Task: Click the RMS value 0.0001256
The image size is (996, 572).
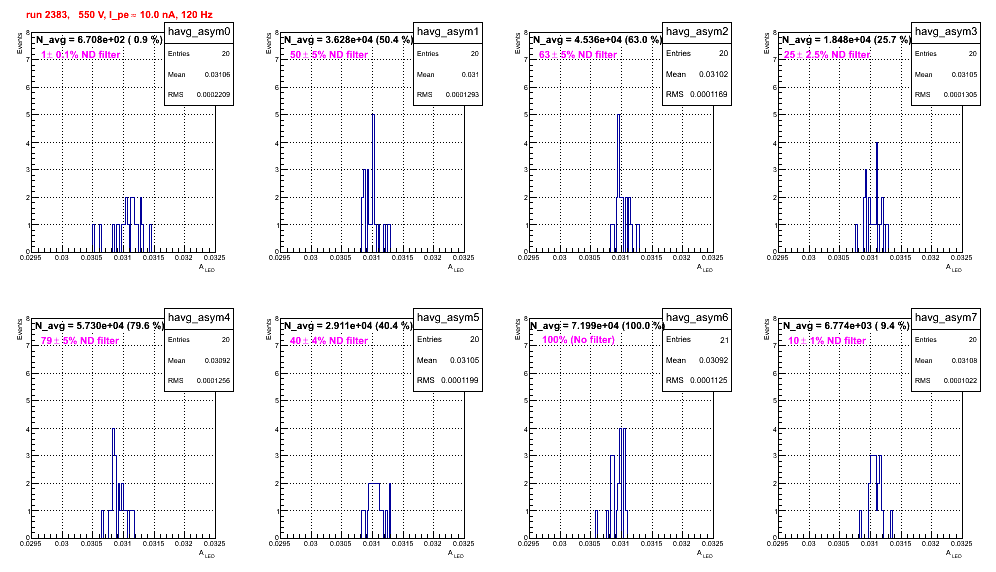Action: point(213,381)
